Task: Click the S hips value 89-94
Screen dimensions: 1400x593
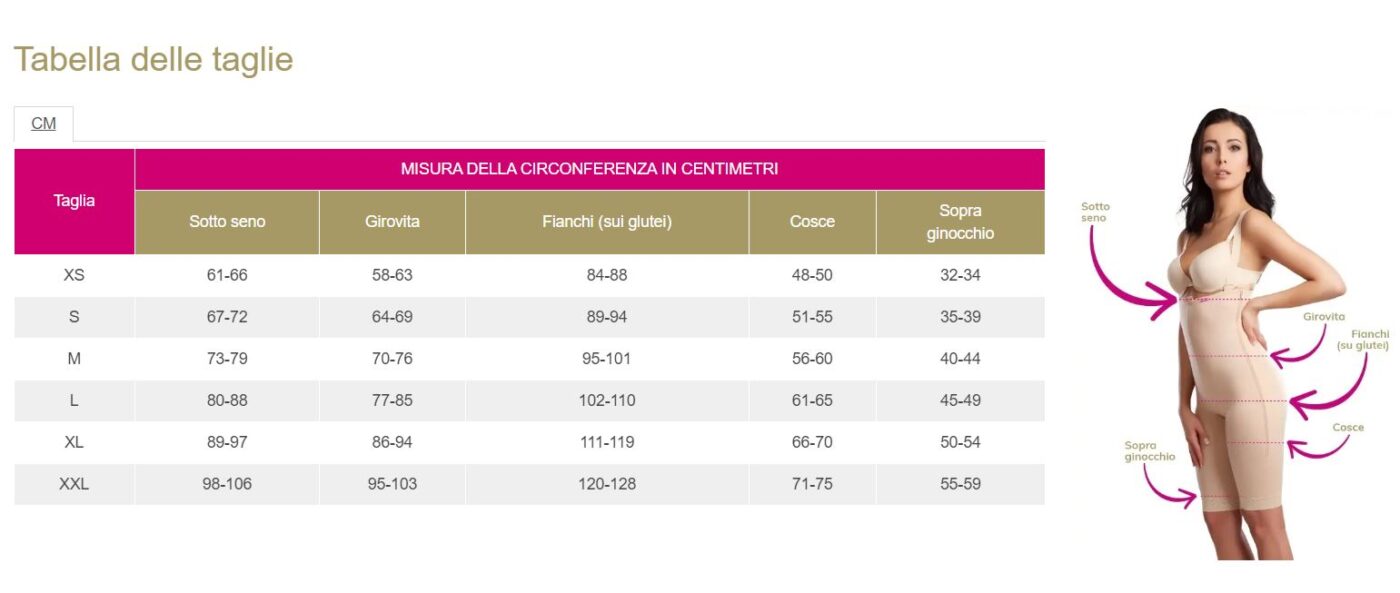Action: 607,317
